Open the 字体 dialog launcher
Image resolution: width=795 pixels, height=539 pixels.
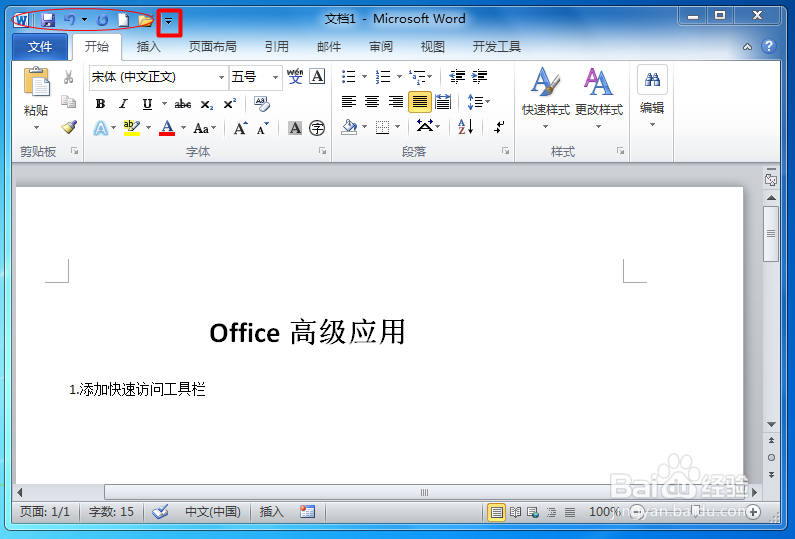click(322, 151)
